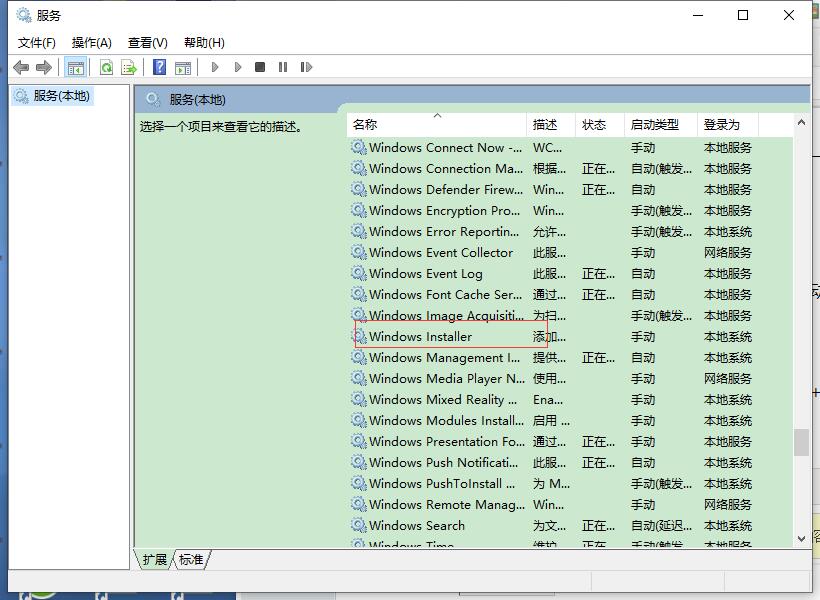This screenshot has height=600, width=820.
Task: Click the start service play icon
Action: (x=214, y=67)
